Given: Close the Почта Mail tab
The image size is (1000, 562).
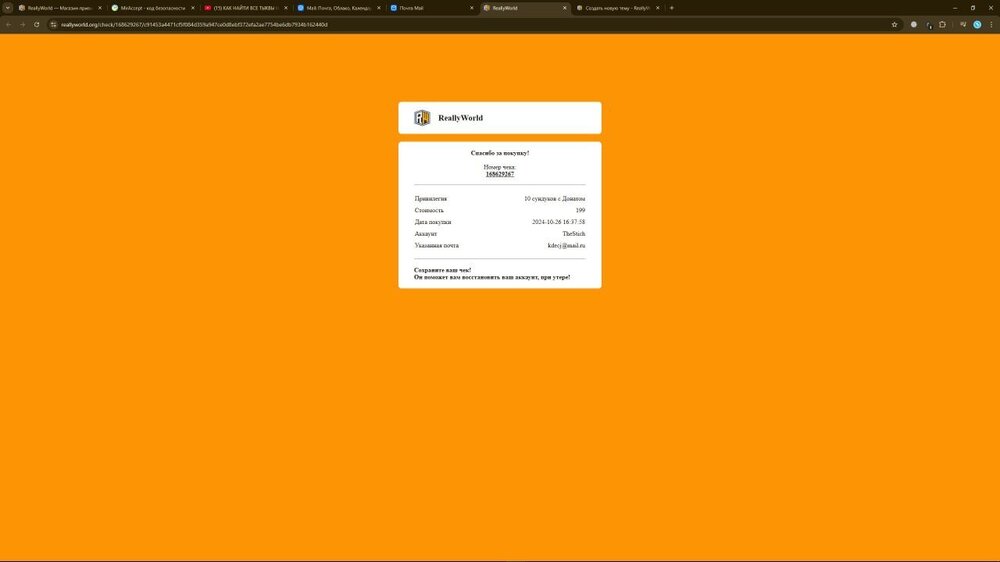Looking at the screenshot, I should point(472,8).
